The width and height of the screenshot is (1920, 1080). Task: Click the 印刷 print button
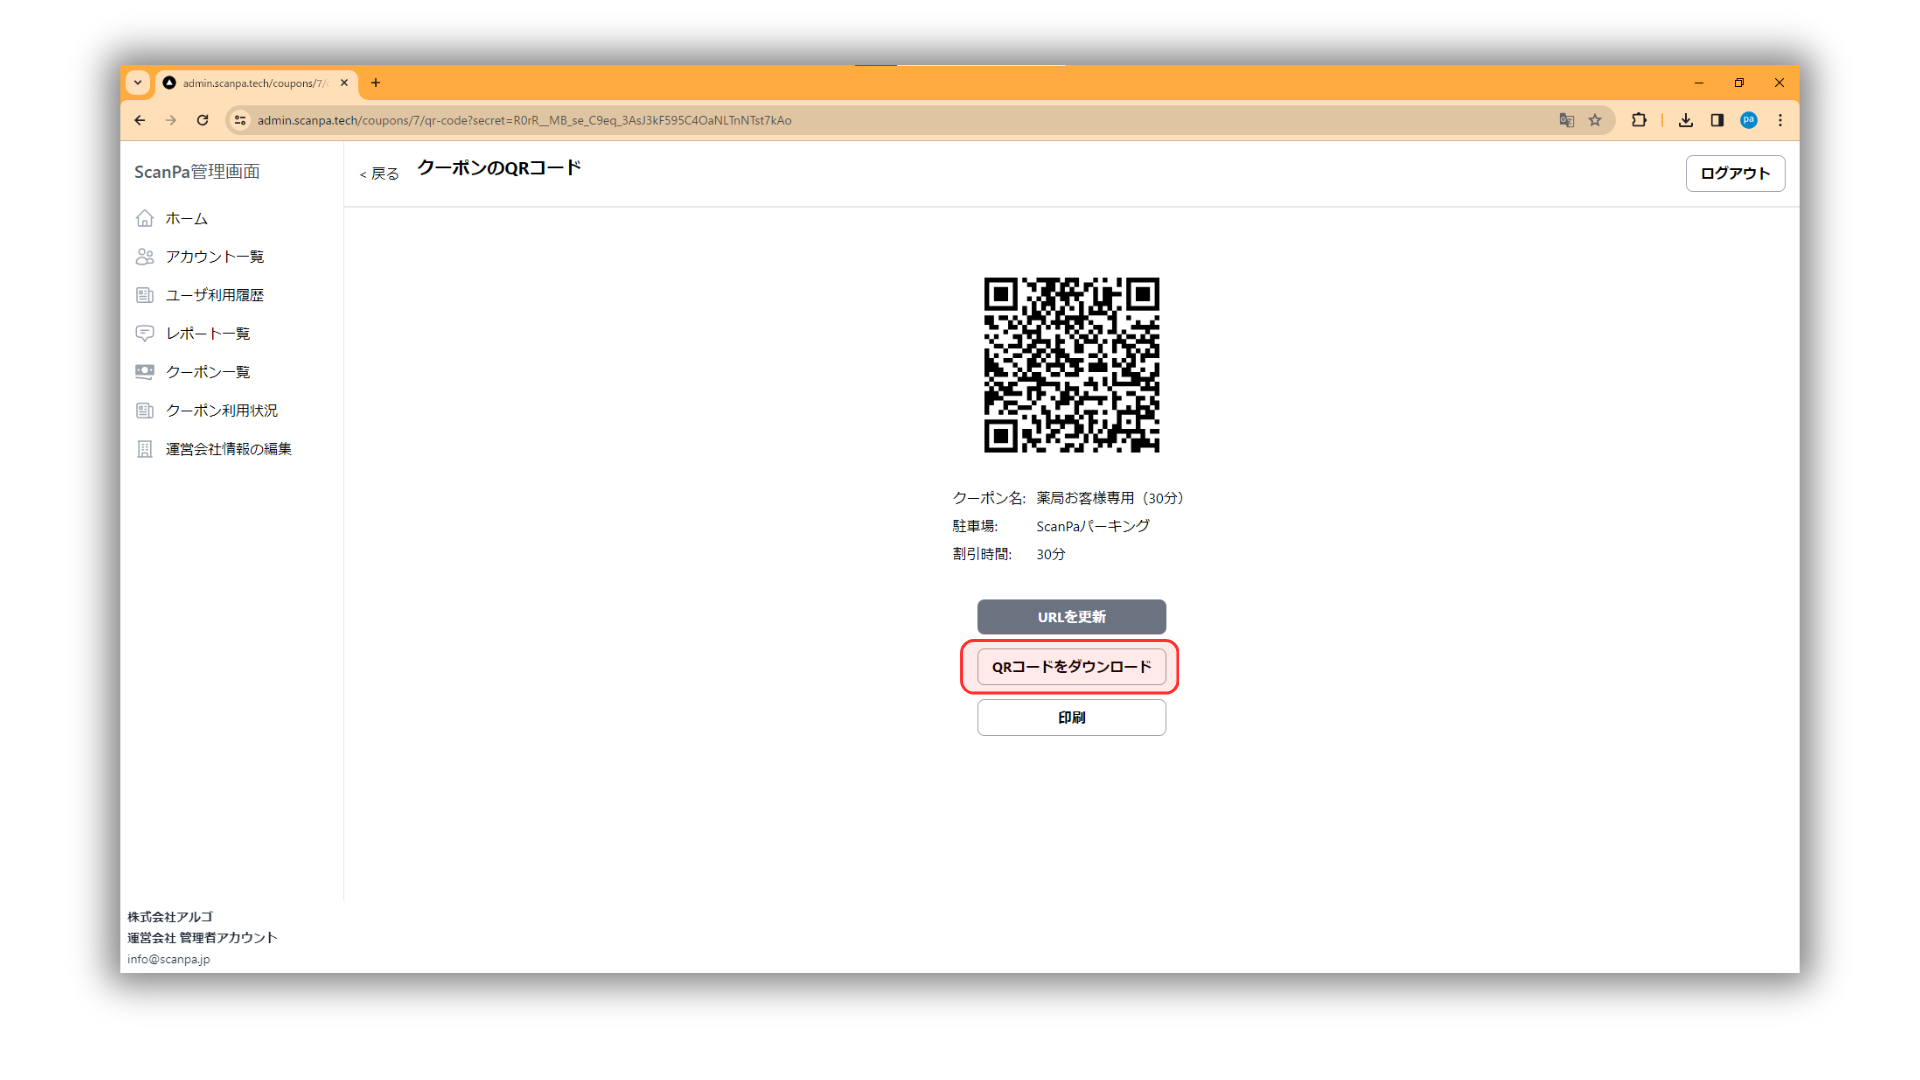[1071, 718]
